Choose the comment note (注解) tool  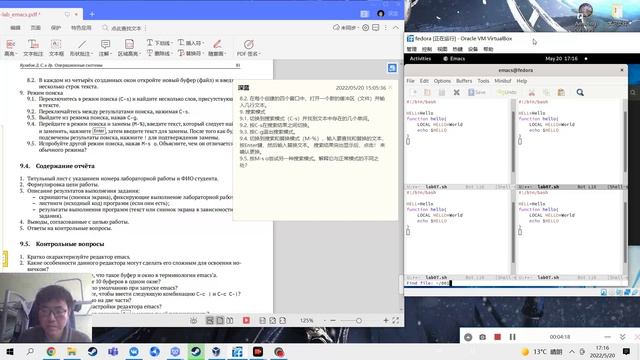tap(105, 47)
